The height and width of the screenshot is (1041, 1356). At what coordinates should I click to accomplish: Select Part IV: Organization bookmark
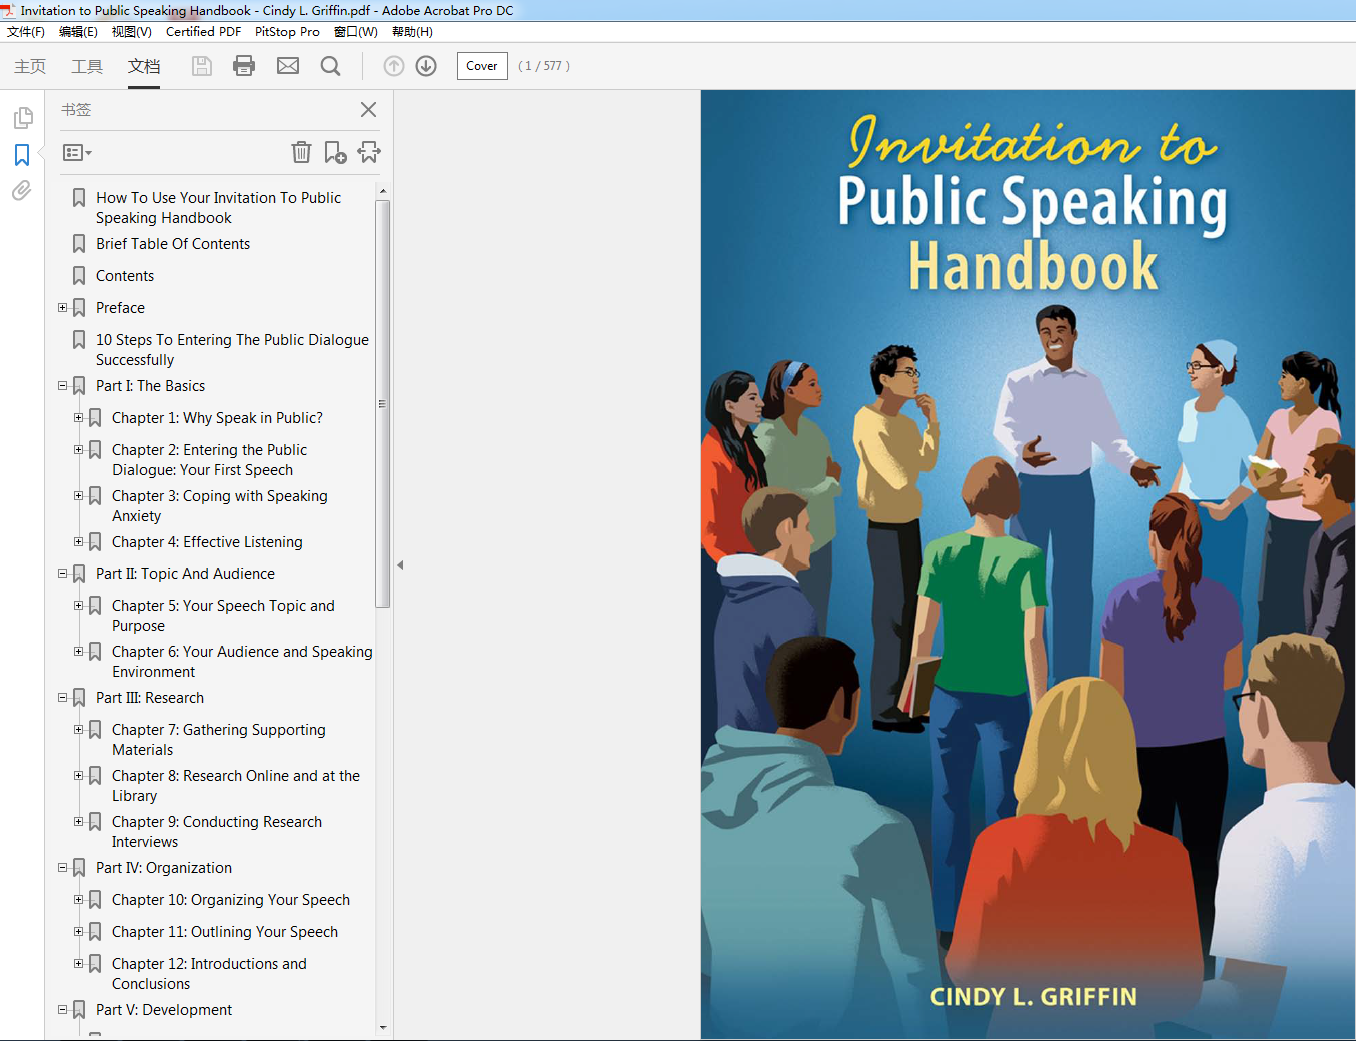click(164, 868)
